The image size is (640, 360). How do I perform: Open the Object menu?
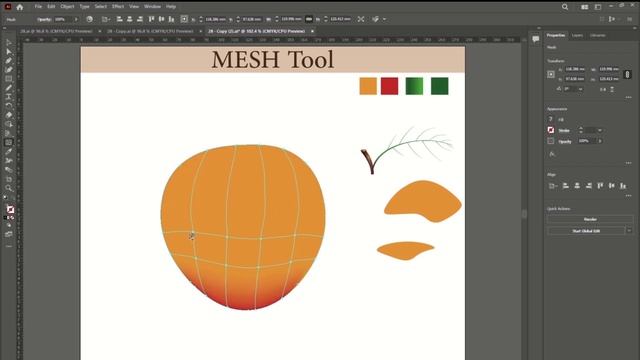click(67, 7)
